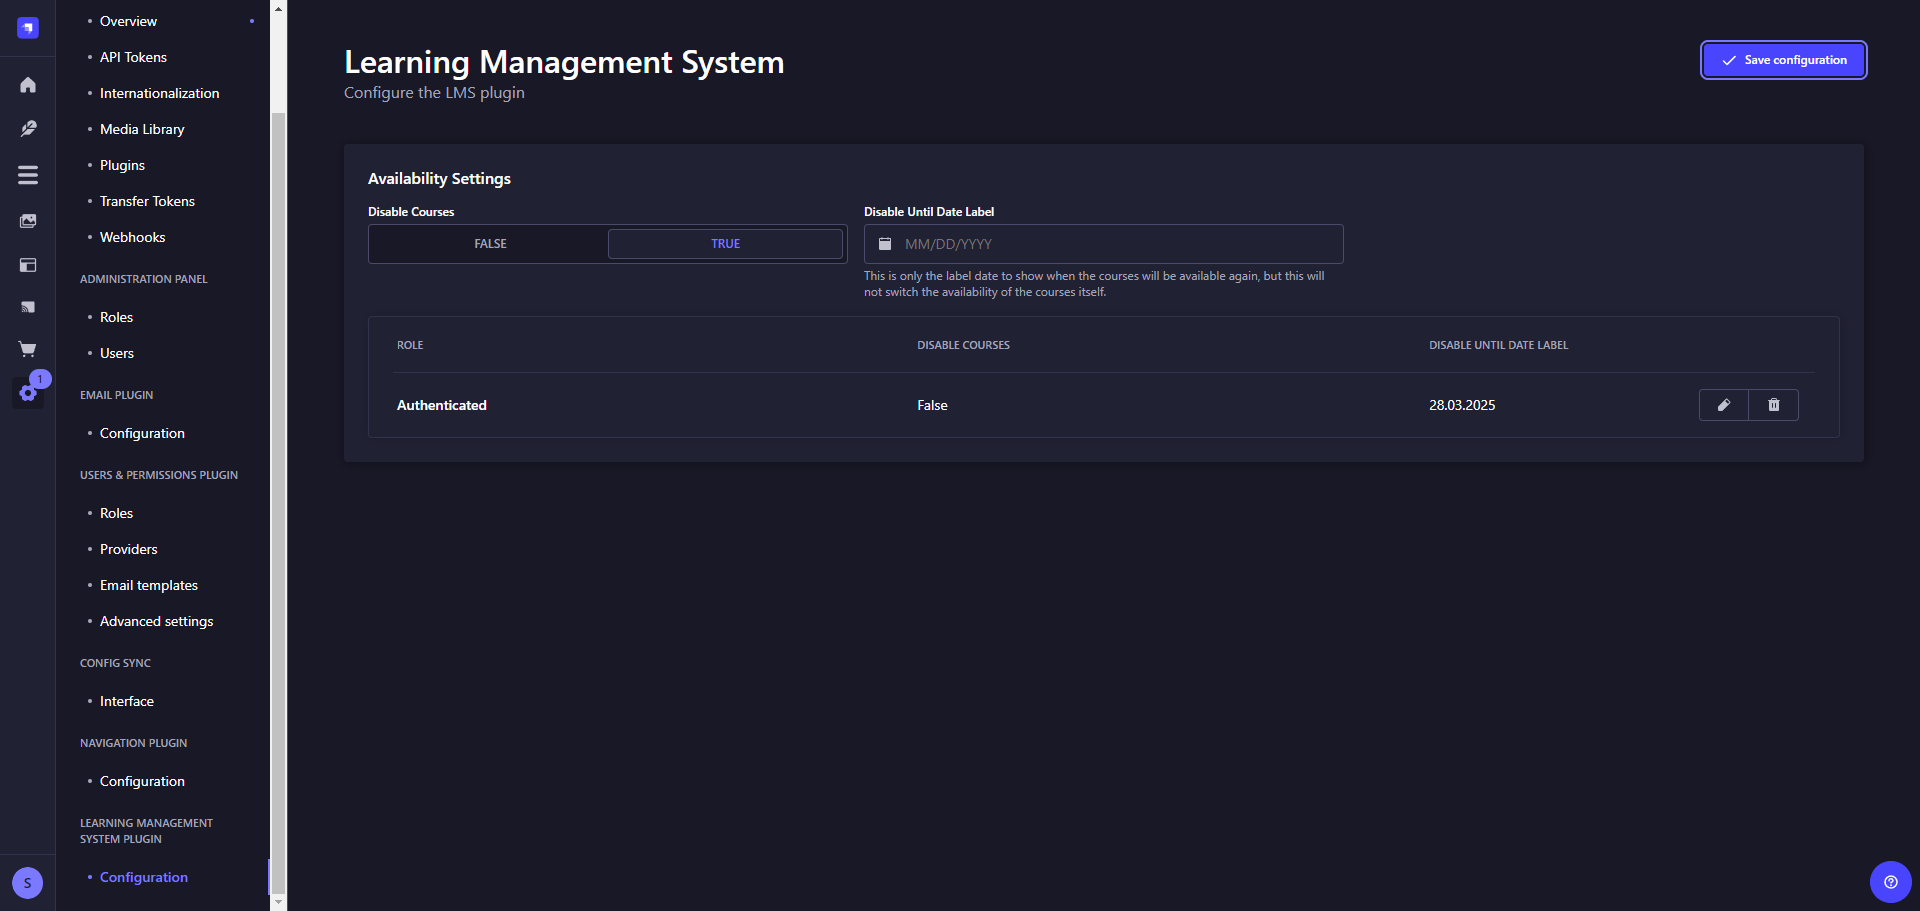Viewport: 1920px width, 911px height.
Task: Open the Marketplace cart icon
Action: click(x=27, y=349)
